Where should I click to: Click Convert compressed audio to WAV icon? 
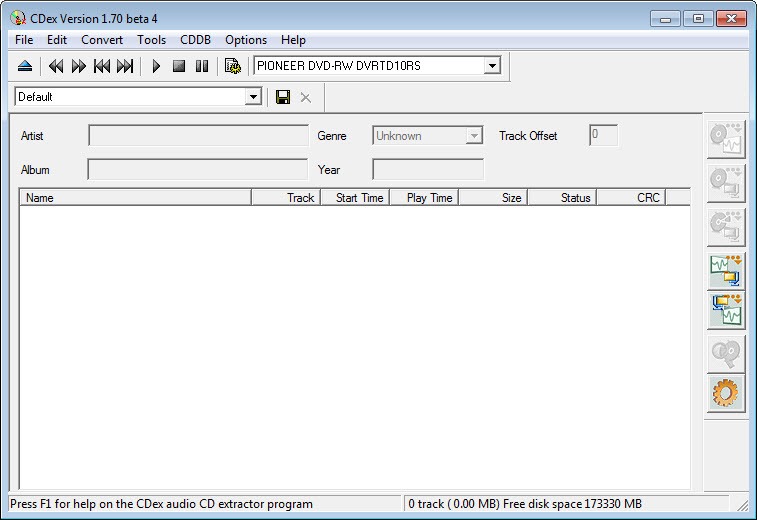[x=726, y=310]
